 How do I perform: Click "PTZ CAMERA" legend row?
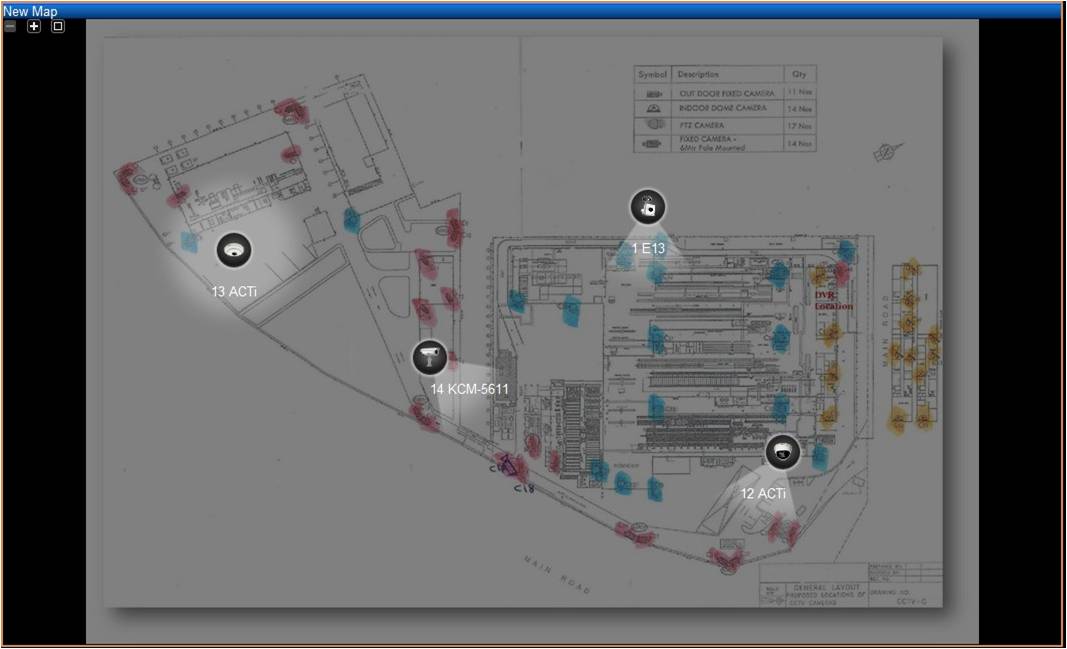coord(725,125)
